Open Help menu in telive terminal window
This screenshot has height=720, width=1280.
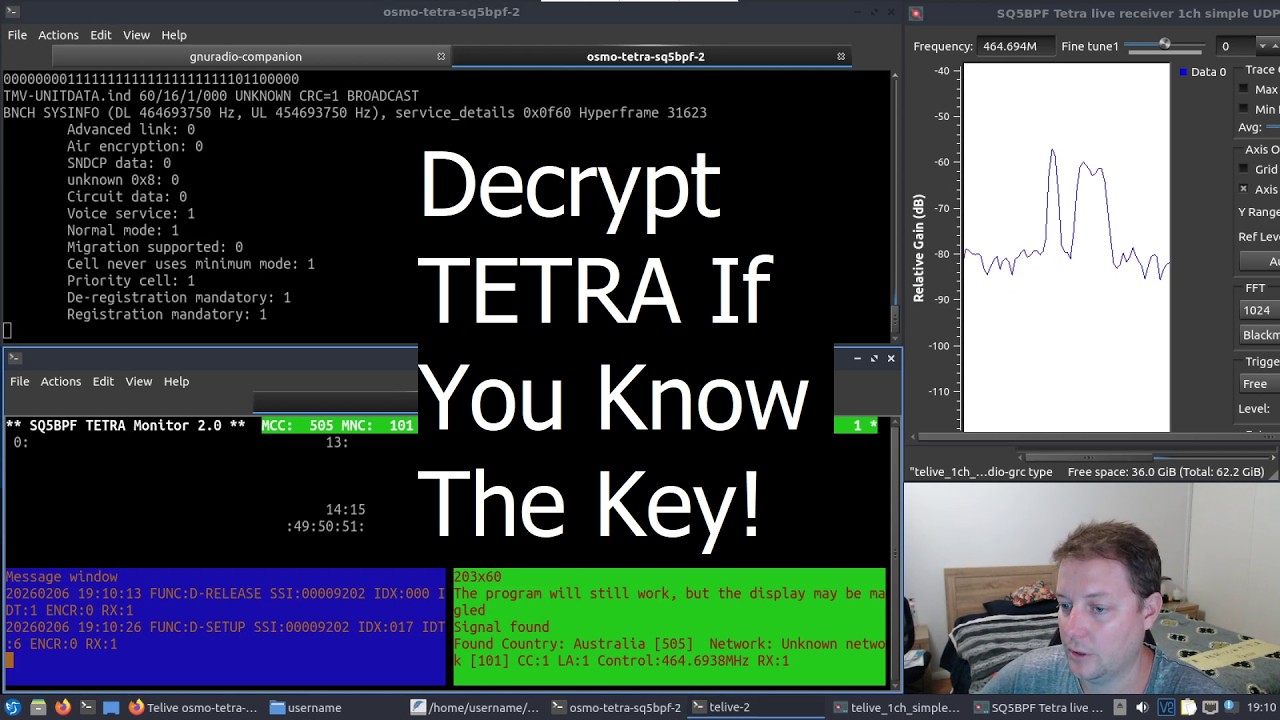pos(176,381)
